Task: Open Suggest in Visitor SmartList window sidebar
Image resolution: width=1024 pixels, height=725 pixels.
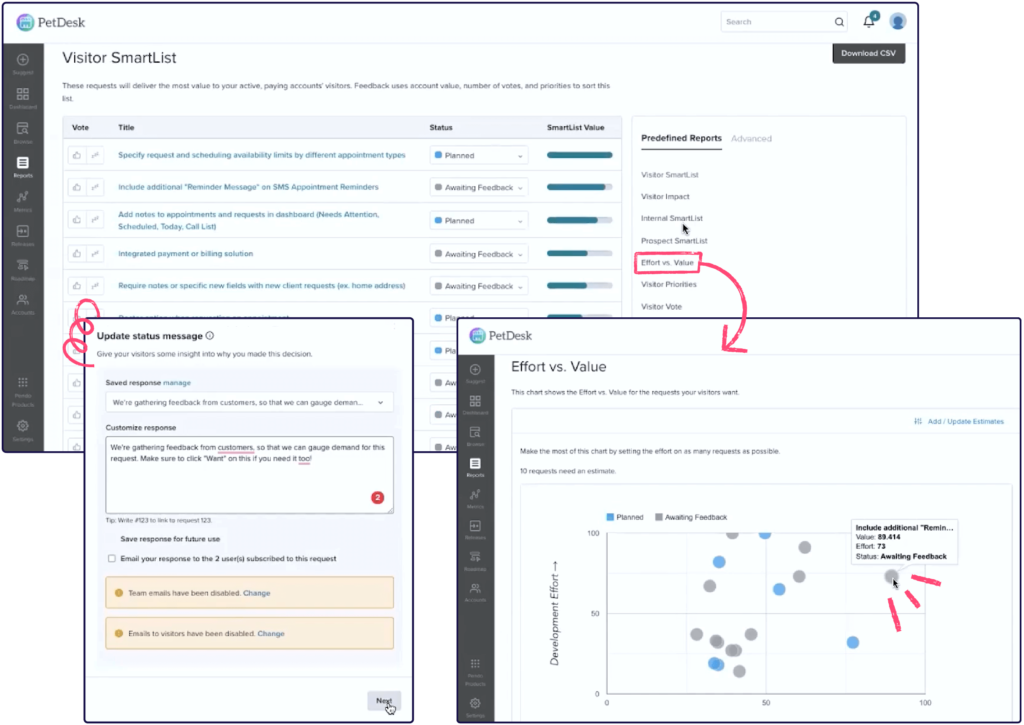Action: [23, 64]
